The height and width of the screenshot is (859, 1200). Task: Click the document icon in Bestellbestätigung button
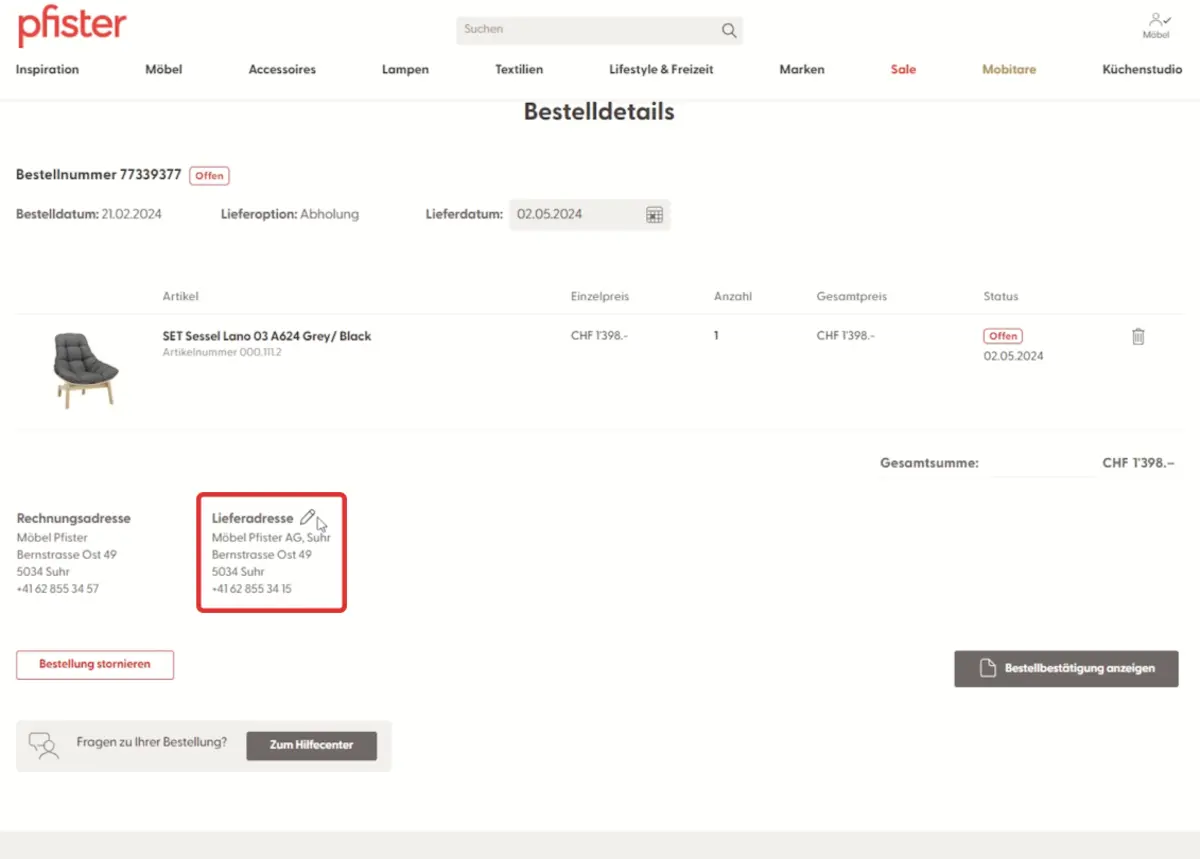987,669
